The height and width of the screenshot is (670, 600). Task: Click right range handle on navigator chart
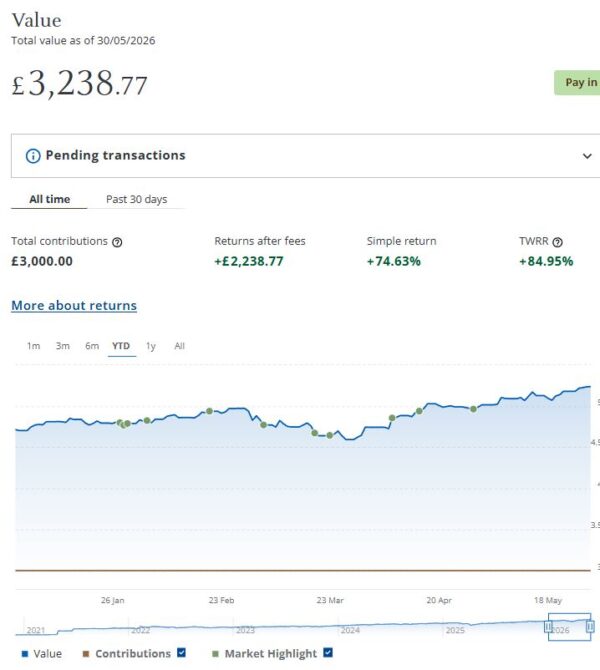[x=590, y=627]
